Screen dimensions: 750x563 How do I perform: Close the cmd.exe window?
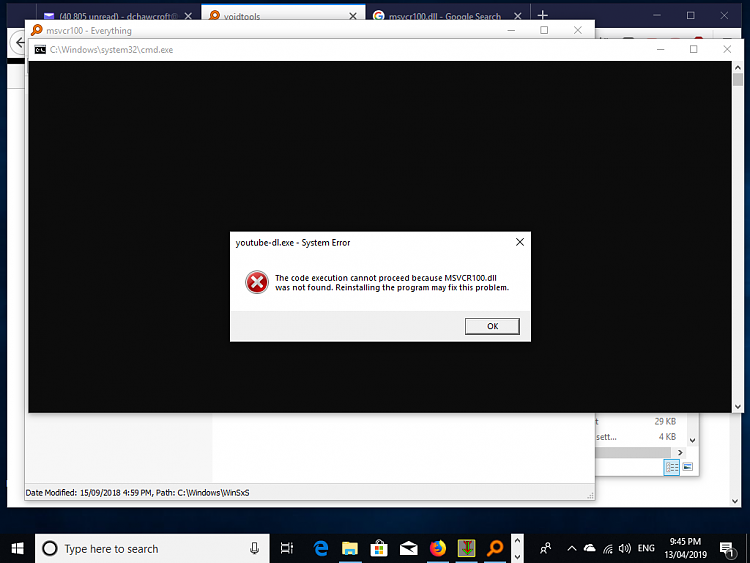pos(727,49)
